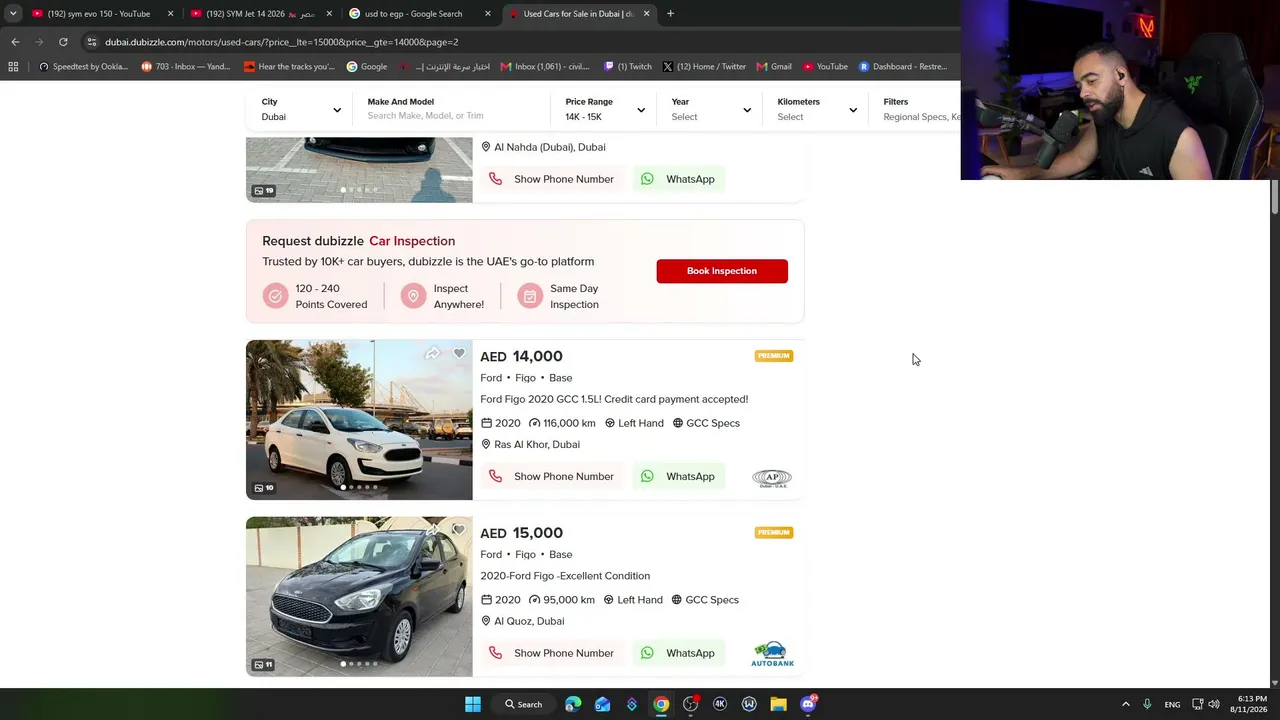1280x720 pixels.
Task: Click the Chrome icon in the taskbar
Action: tap(661, 704)
